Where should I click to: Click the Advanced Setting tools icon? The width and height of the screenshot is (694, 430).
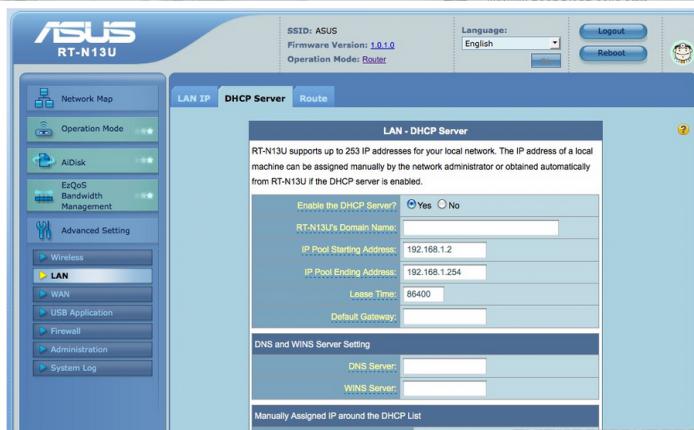coord(44,230)
